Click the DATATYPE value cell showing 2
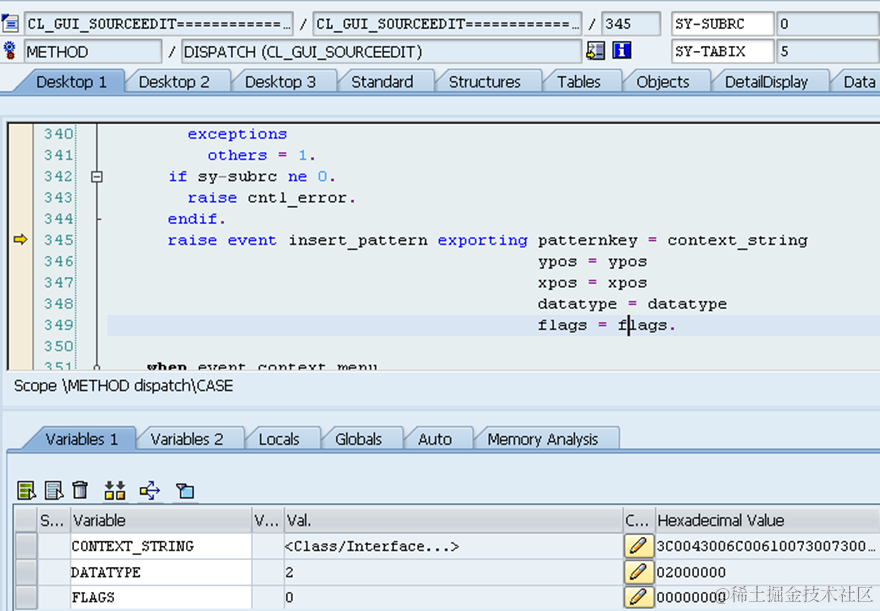The height and width of the screenshot is (611, 880). [453, 572]
